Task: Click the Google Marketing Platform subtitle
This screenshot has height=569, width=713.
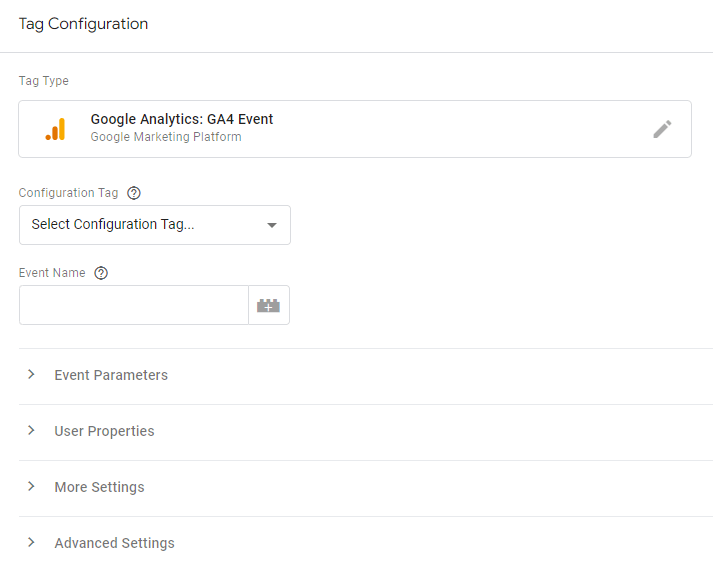Action: (x=166, y=137)
